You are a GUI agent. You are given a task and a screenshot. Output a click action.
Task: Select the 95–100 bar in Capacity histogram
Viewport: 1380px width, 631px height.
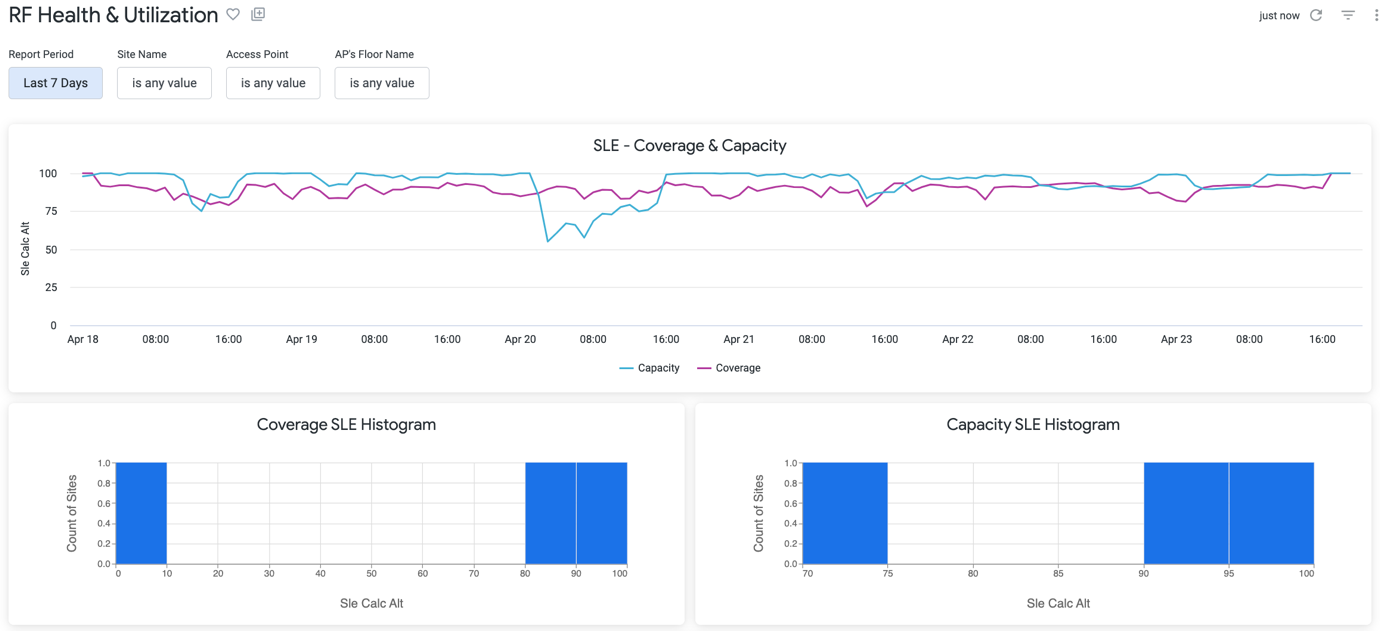1271,513
